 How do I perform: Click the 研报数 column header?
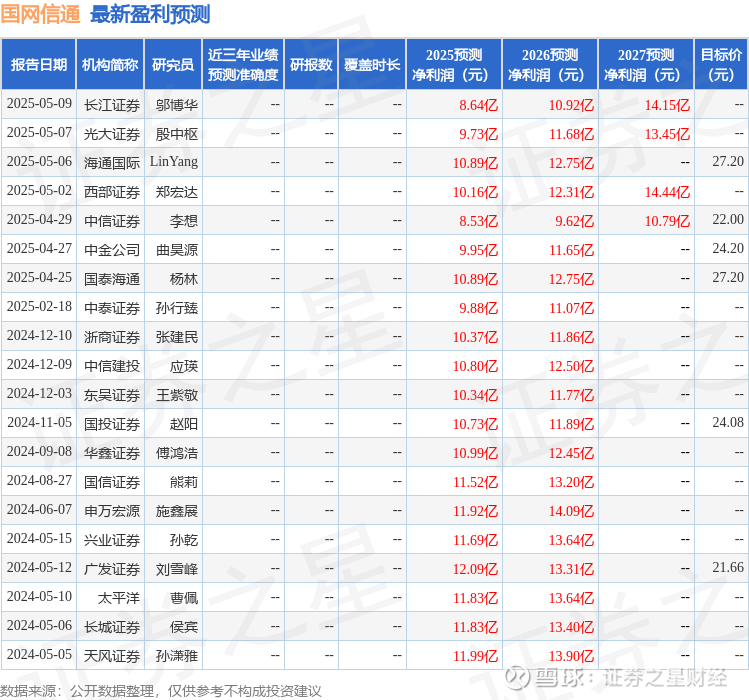311,65
